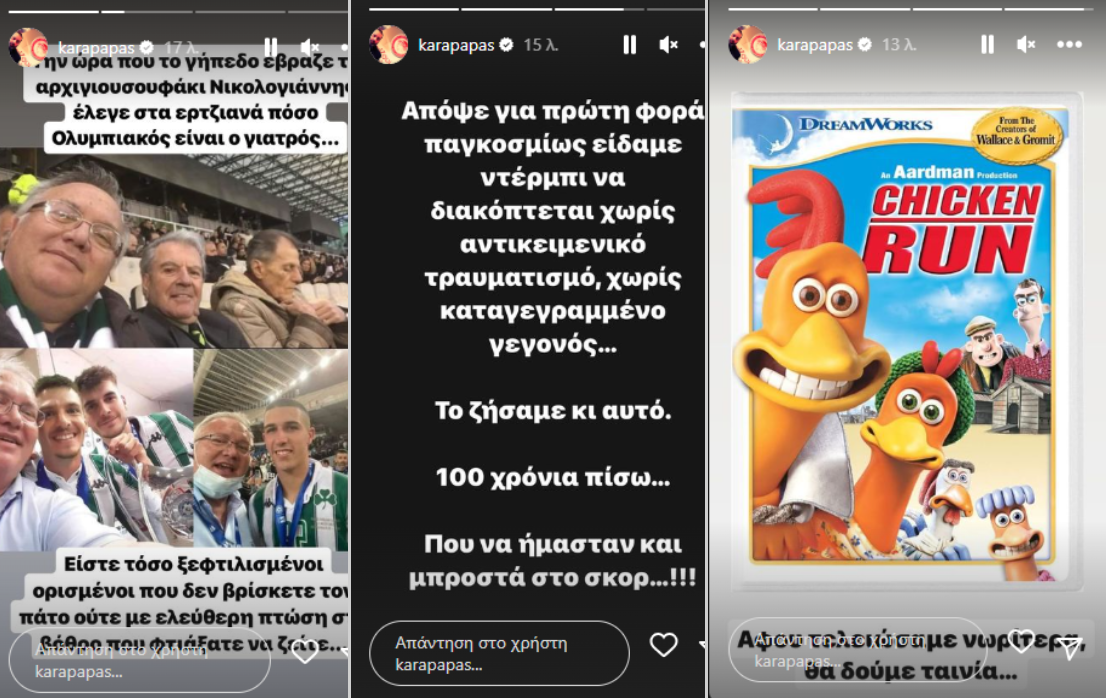The width and height of the screenshot is (1106, 698).
Task: Tap the heart icon on the left story
Action: (305, 653)
